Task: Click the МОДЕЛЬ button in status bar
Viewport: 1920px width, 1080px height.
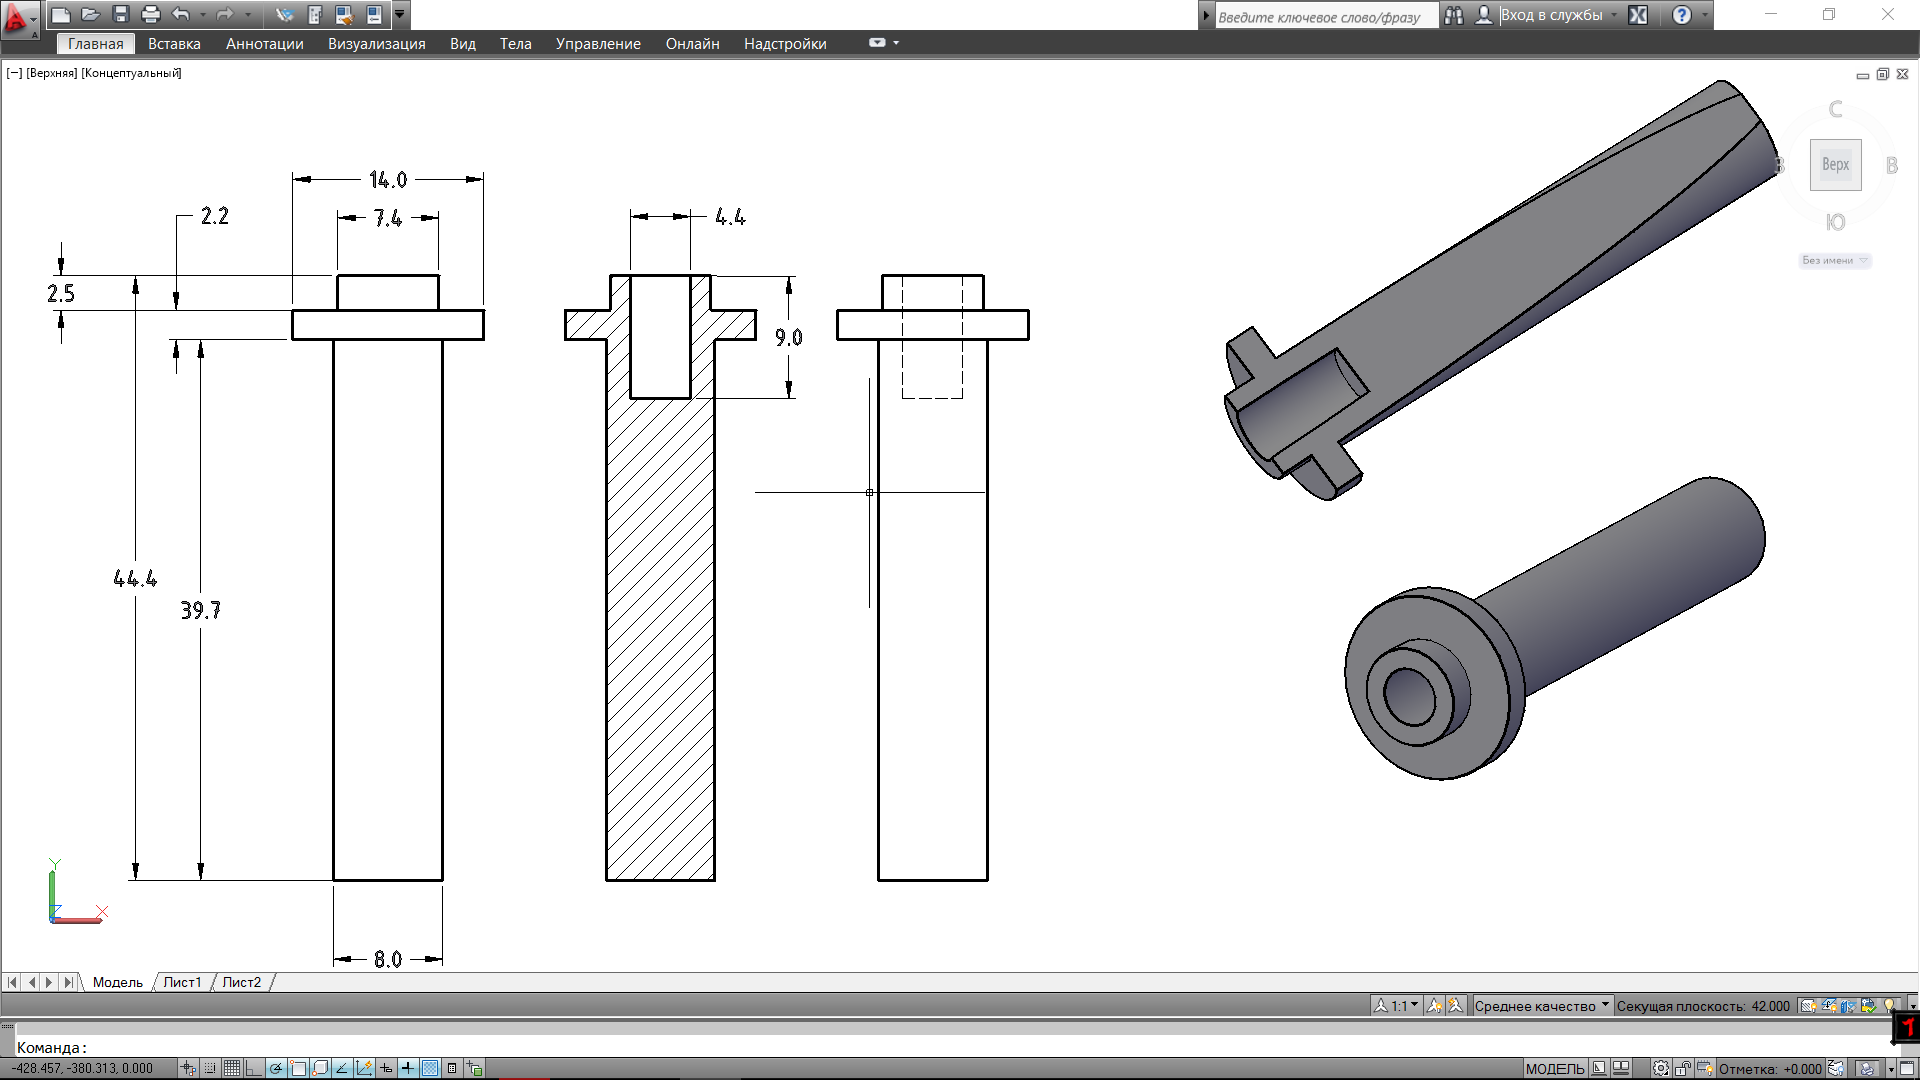Action: click(1554, 1068)
